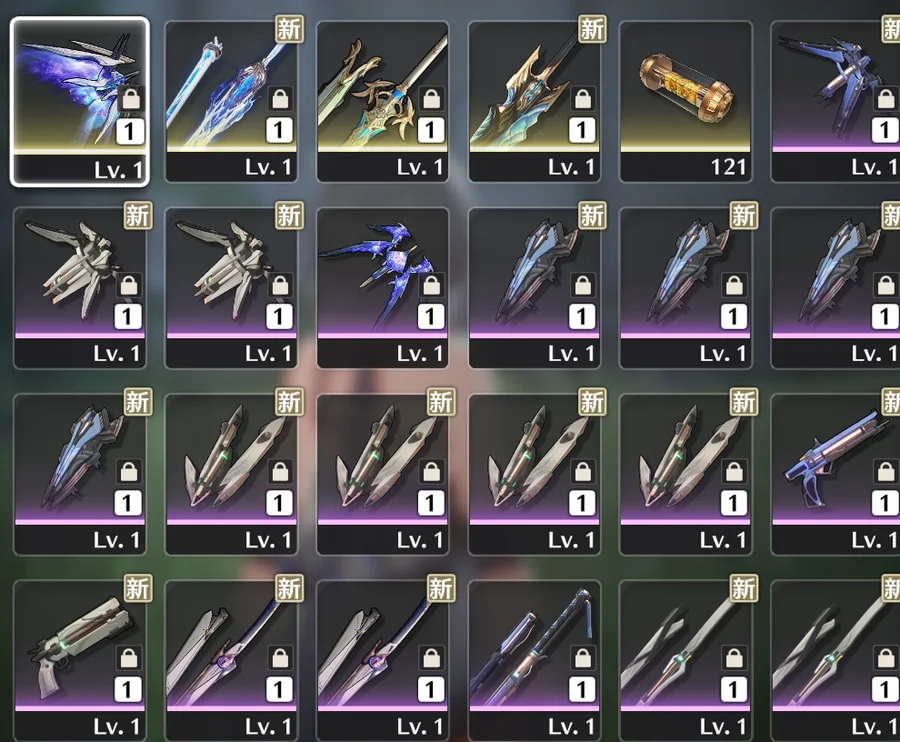Toggle lock icon on first selected weapon

(131, 100)
